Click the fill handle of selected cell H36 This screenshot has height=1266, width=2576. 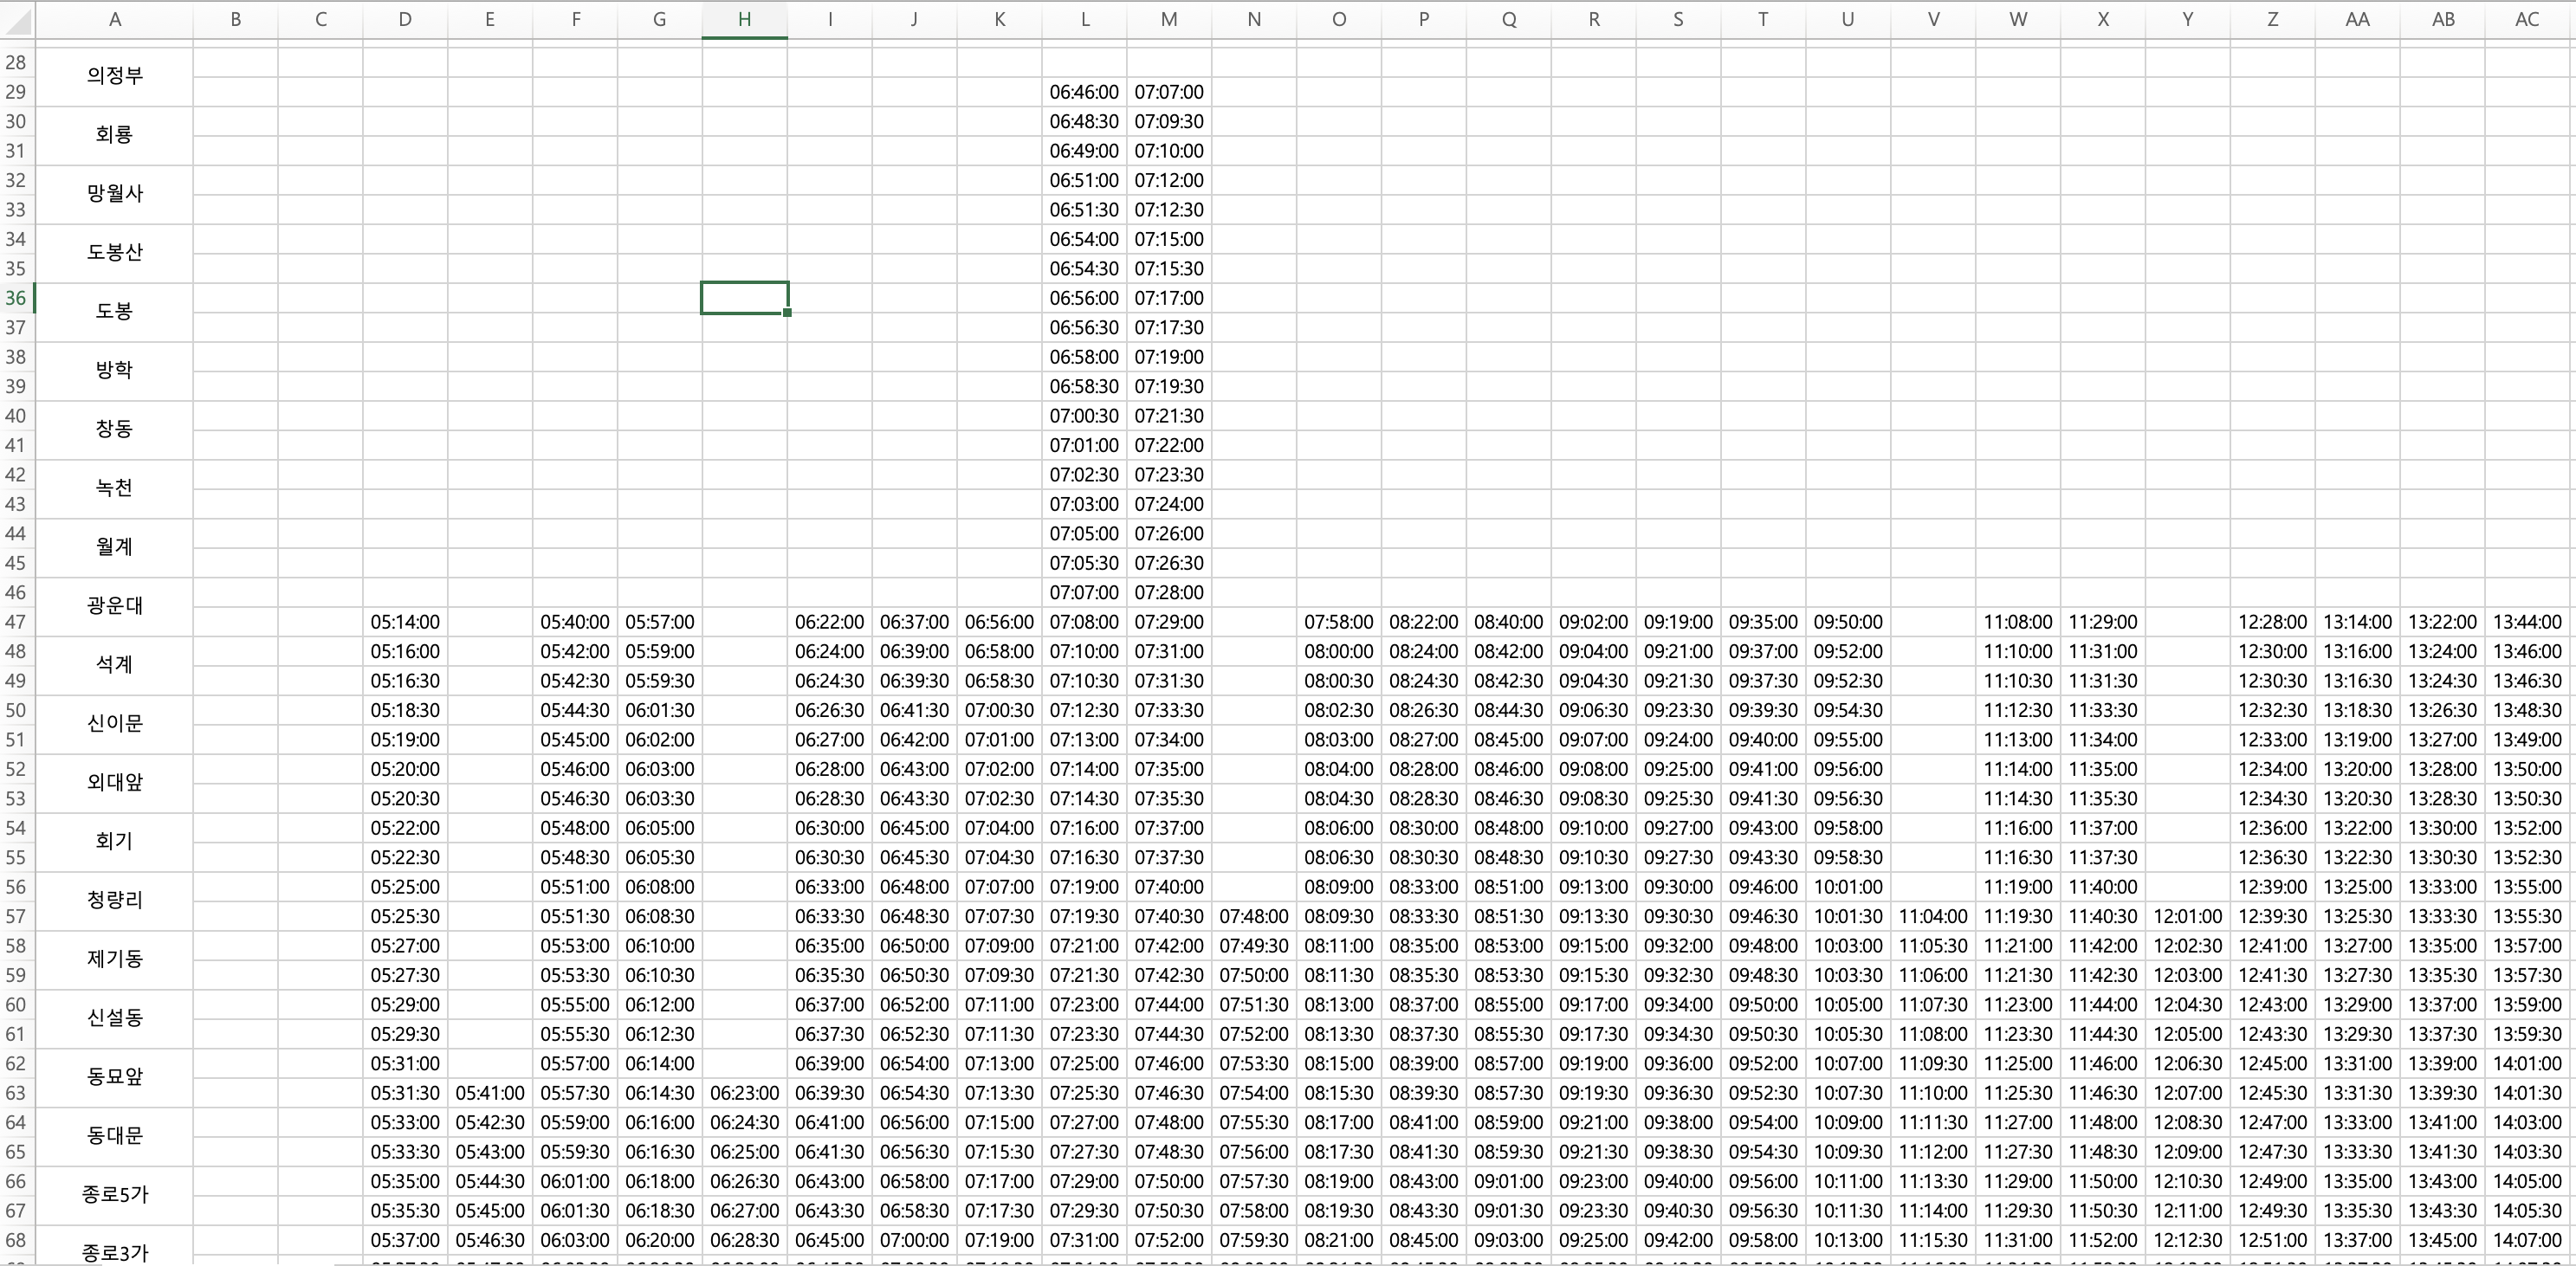(x=788, y=313)
